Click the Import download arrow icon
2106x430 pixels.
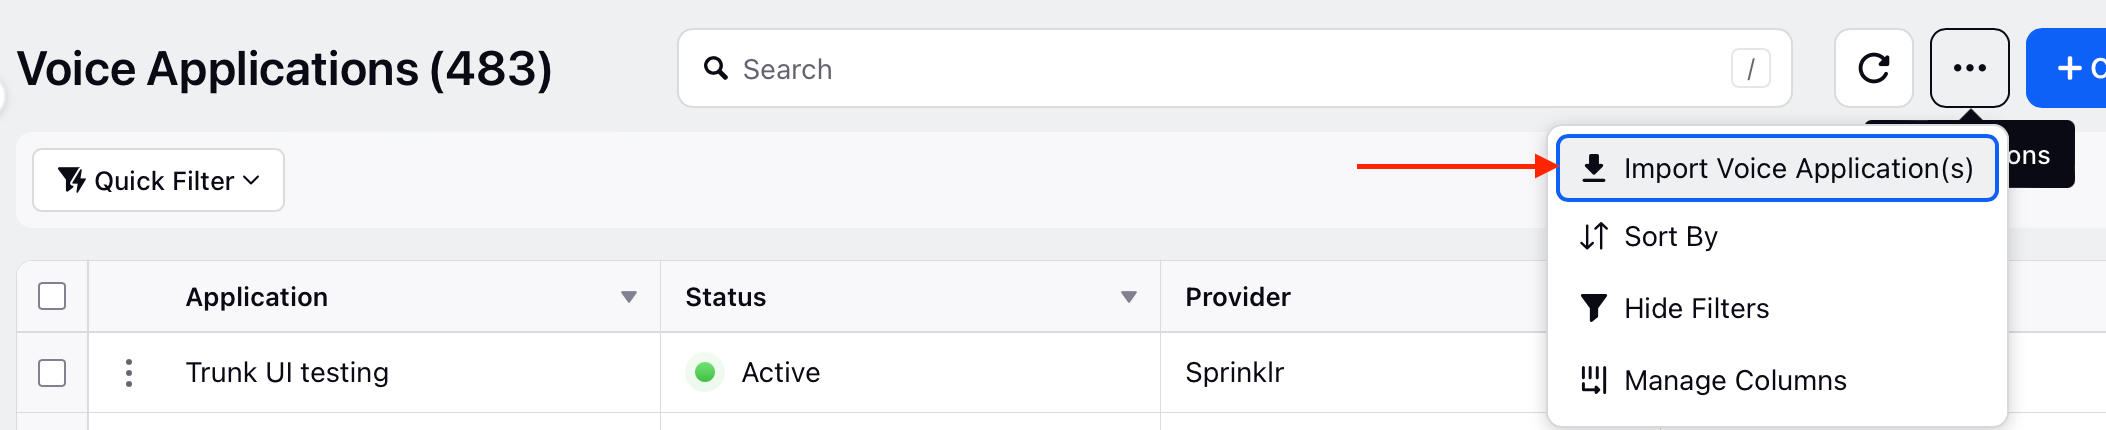click(1594, 168)
